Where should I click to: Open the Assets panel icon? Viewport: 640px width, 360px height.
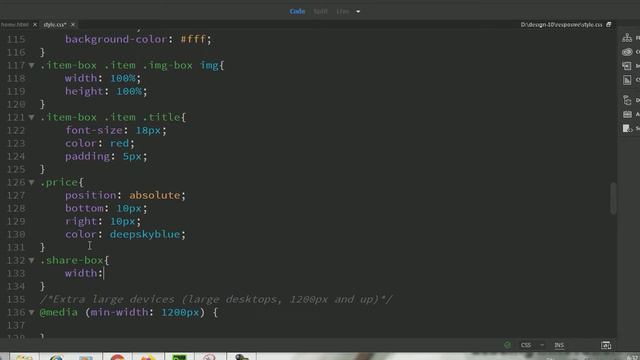(627, 114)
